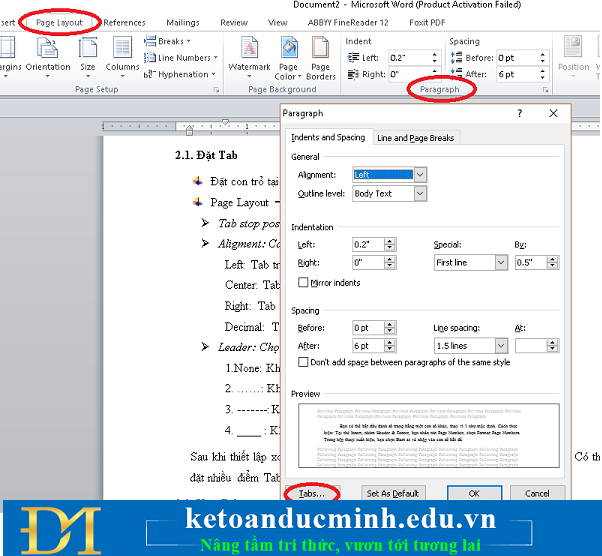Switch to the Mailings tab

click(x=183, y=22)
